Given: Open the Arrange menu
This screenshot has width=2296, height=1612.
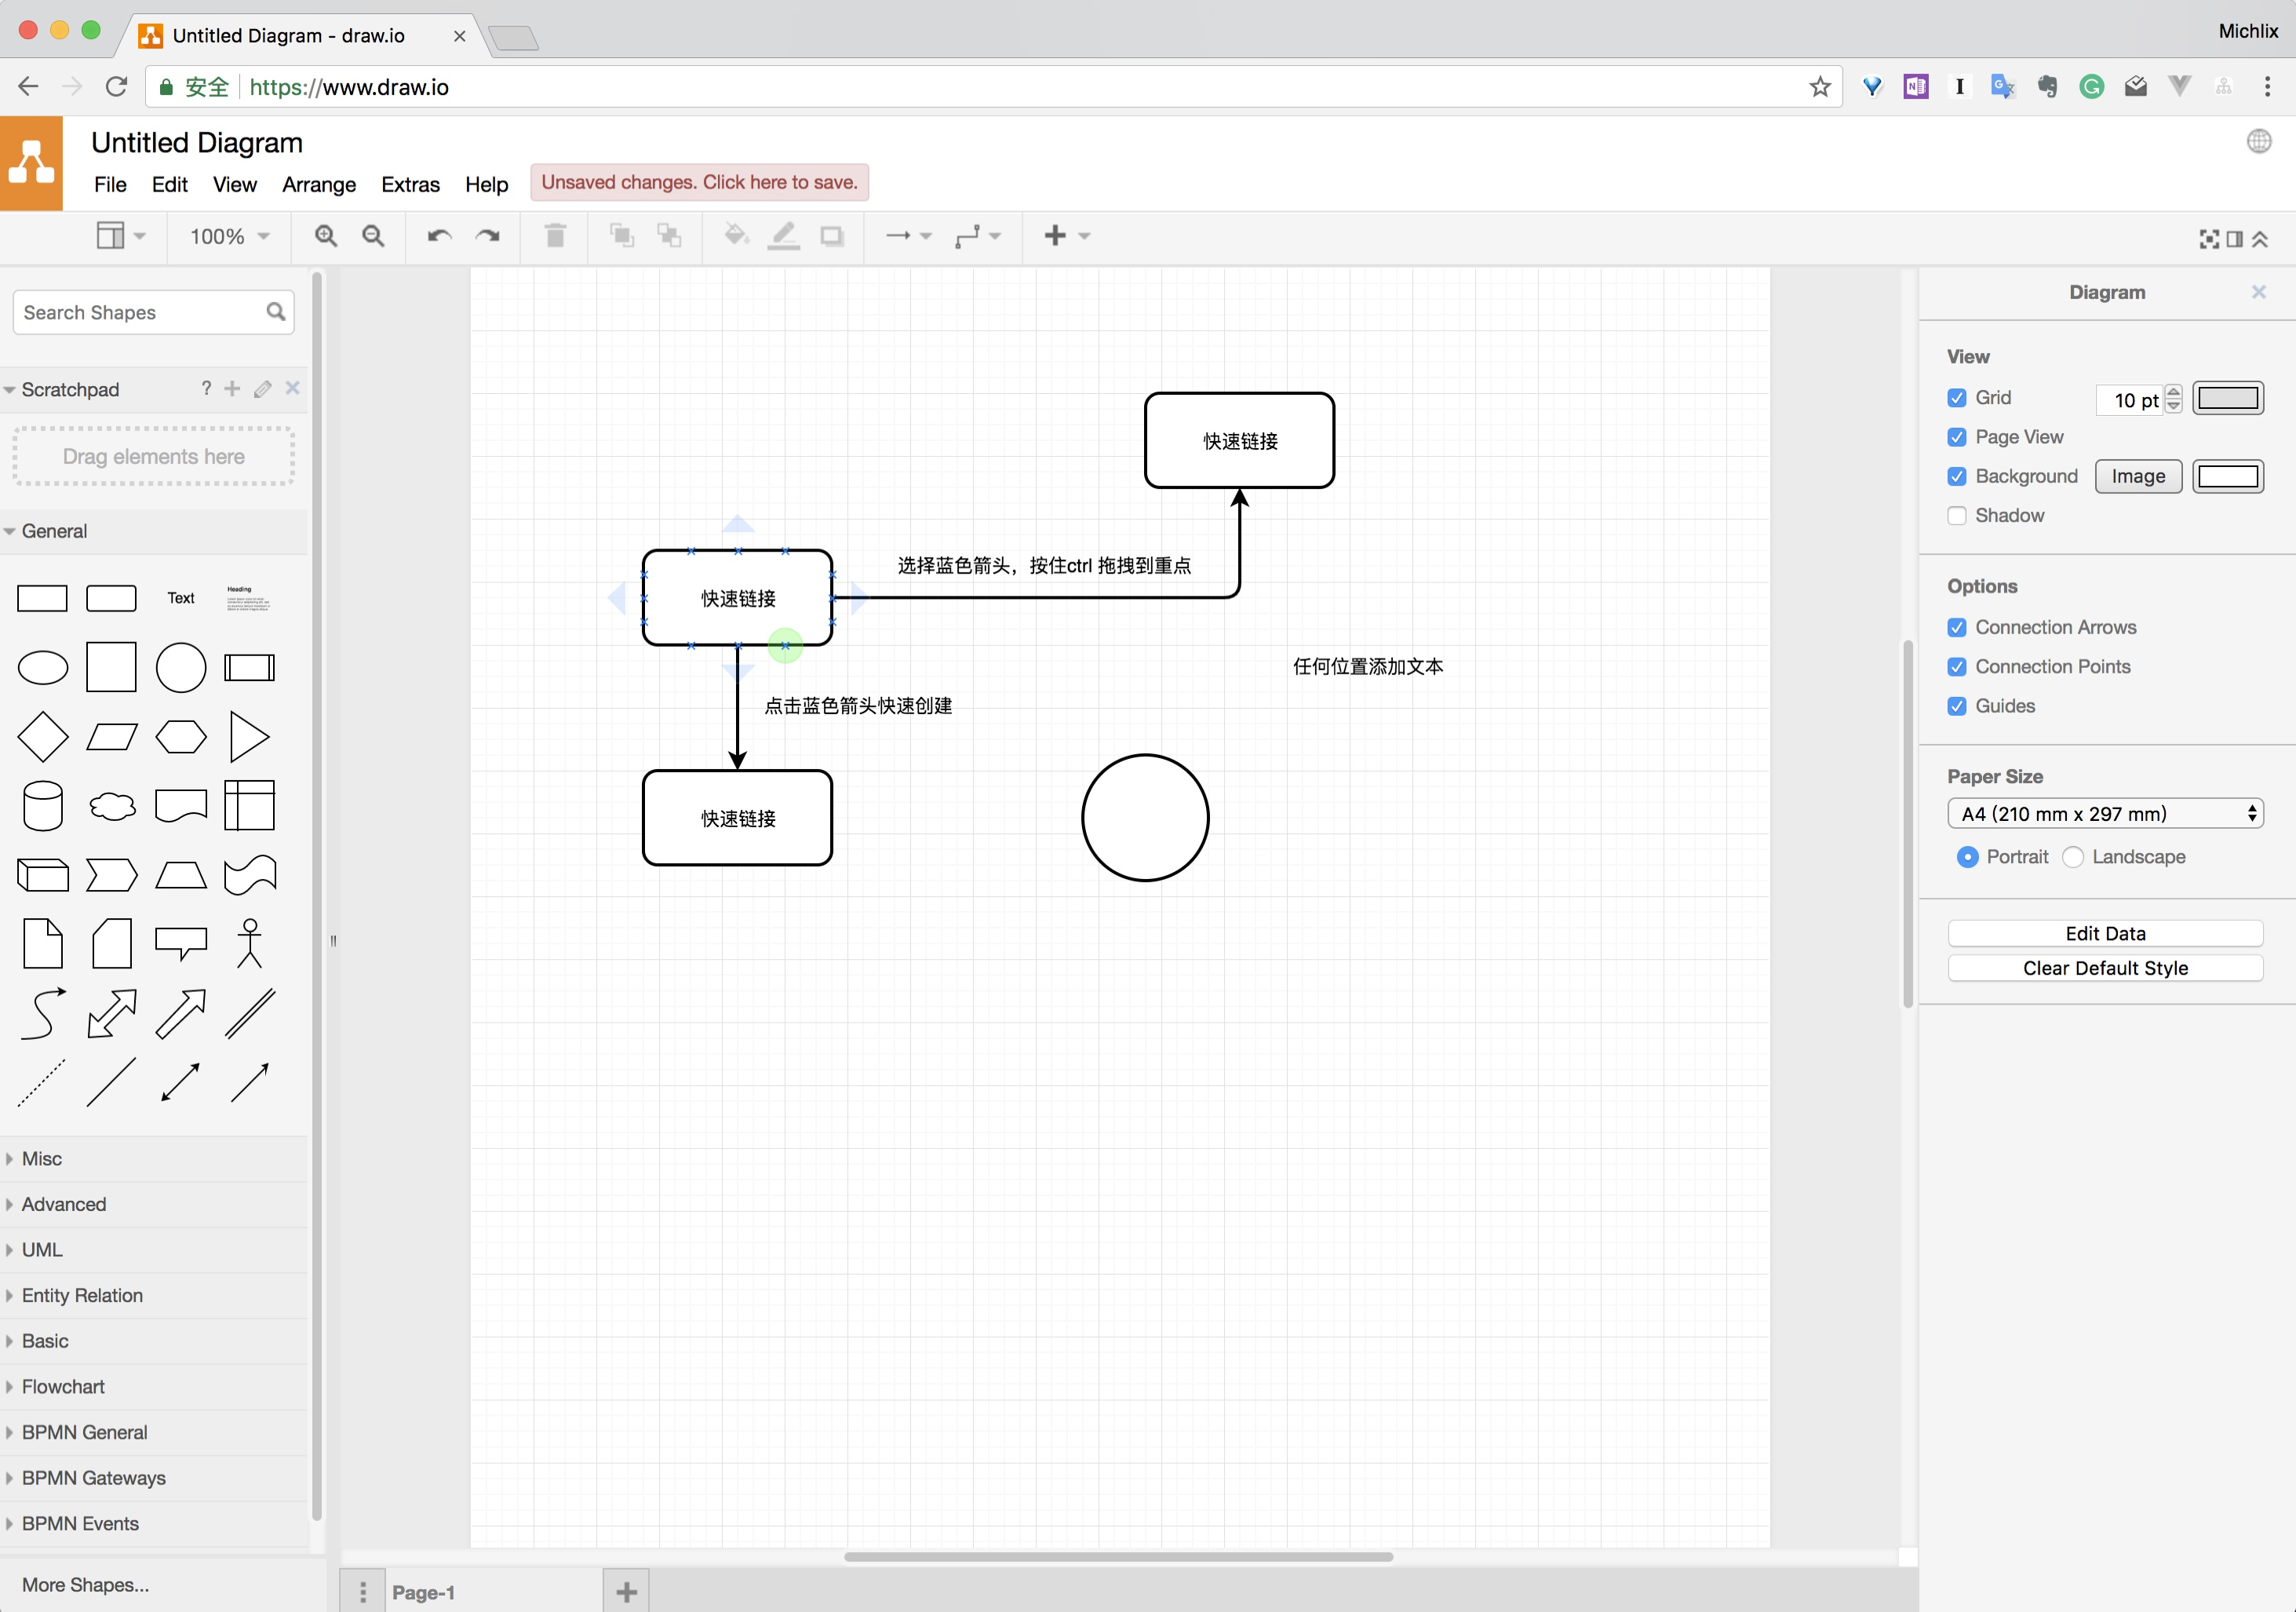Looking at the screenshot, I should (x=319, y=185).
